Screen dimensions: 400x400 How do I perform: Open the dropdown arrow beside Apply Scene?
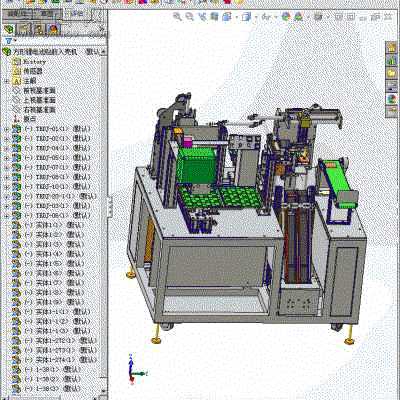point(308,17)
